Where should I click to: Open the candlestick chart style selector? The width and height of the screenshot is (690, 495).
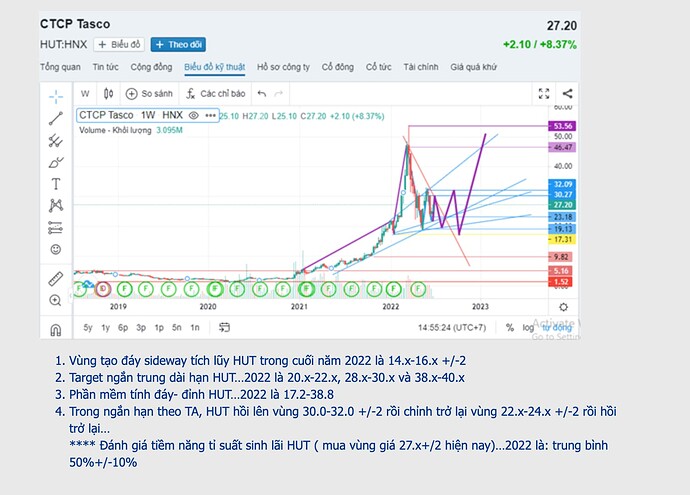pyautogui.click(x=108, y=94)
